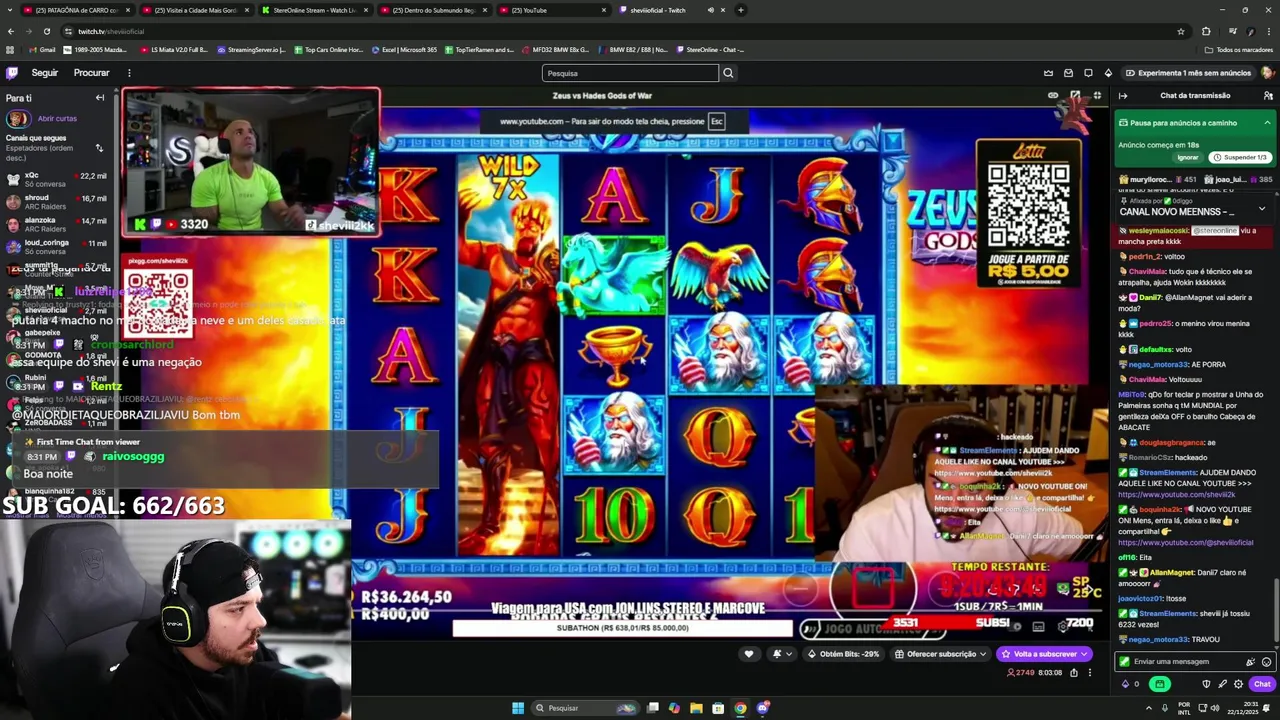Open chat moderation shield icon
Screen dimensions: 1280x720
[1206, 684]
